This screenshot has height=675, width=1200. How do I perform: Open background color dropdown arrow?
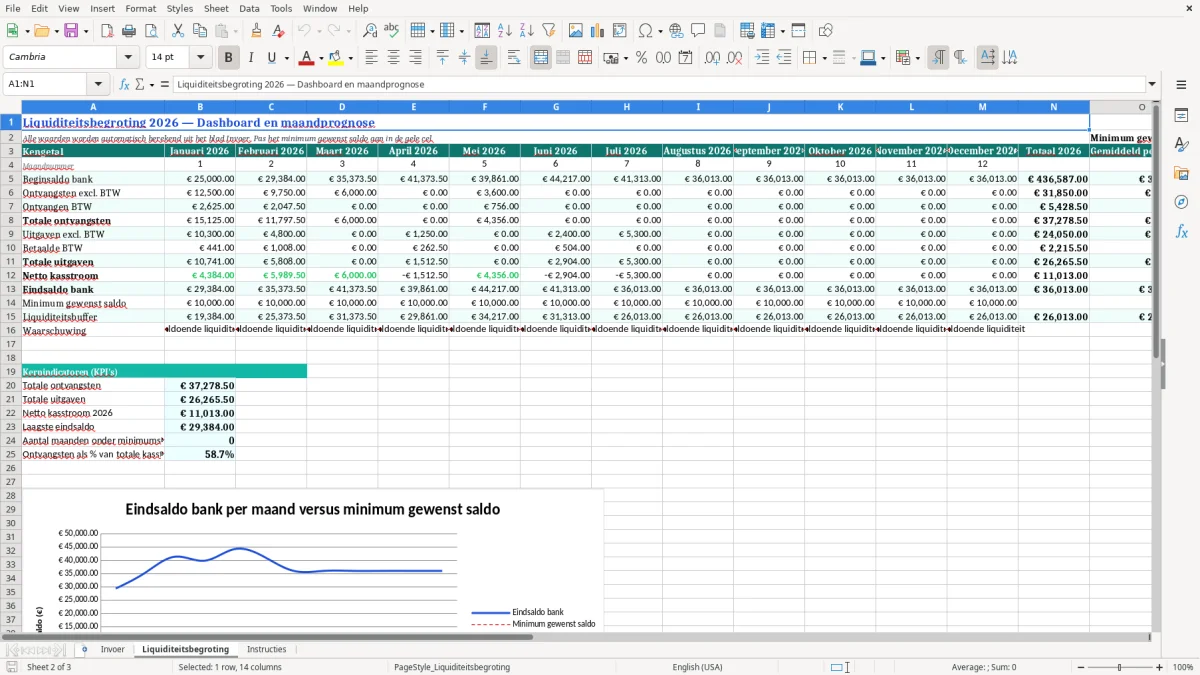coord(351,58)
